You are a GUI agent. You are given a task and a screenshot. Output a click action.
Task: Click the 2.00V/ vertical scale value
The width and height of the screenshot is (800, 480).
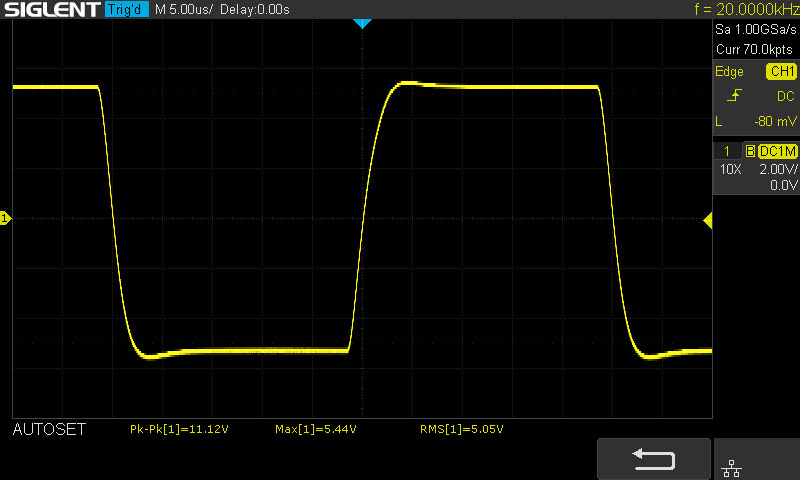(x=778, y=169)
